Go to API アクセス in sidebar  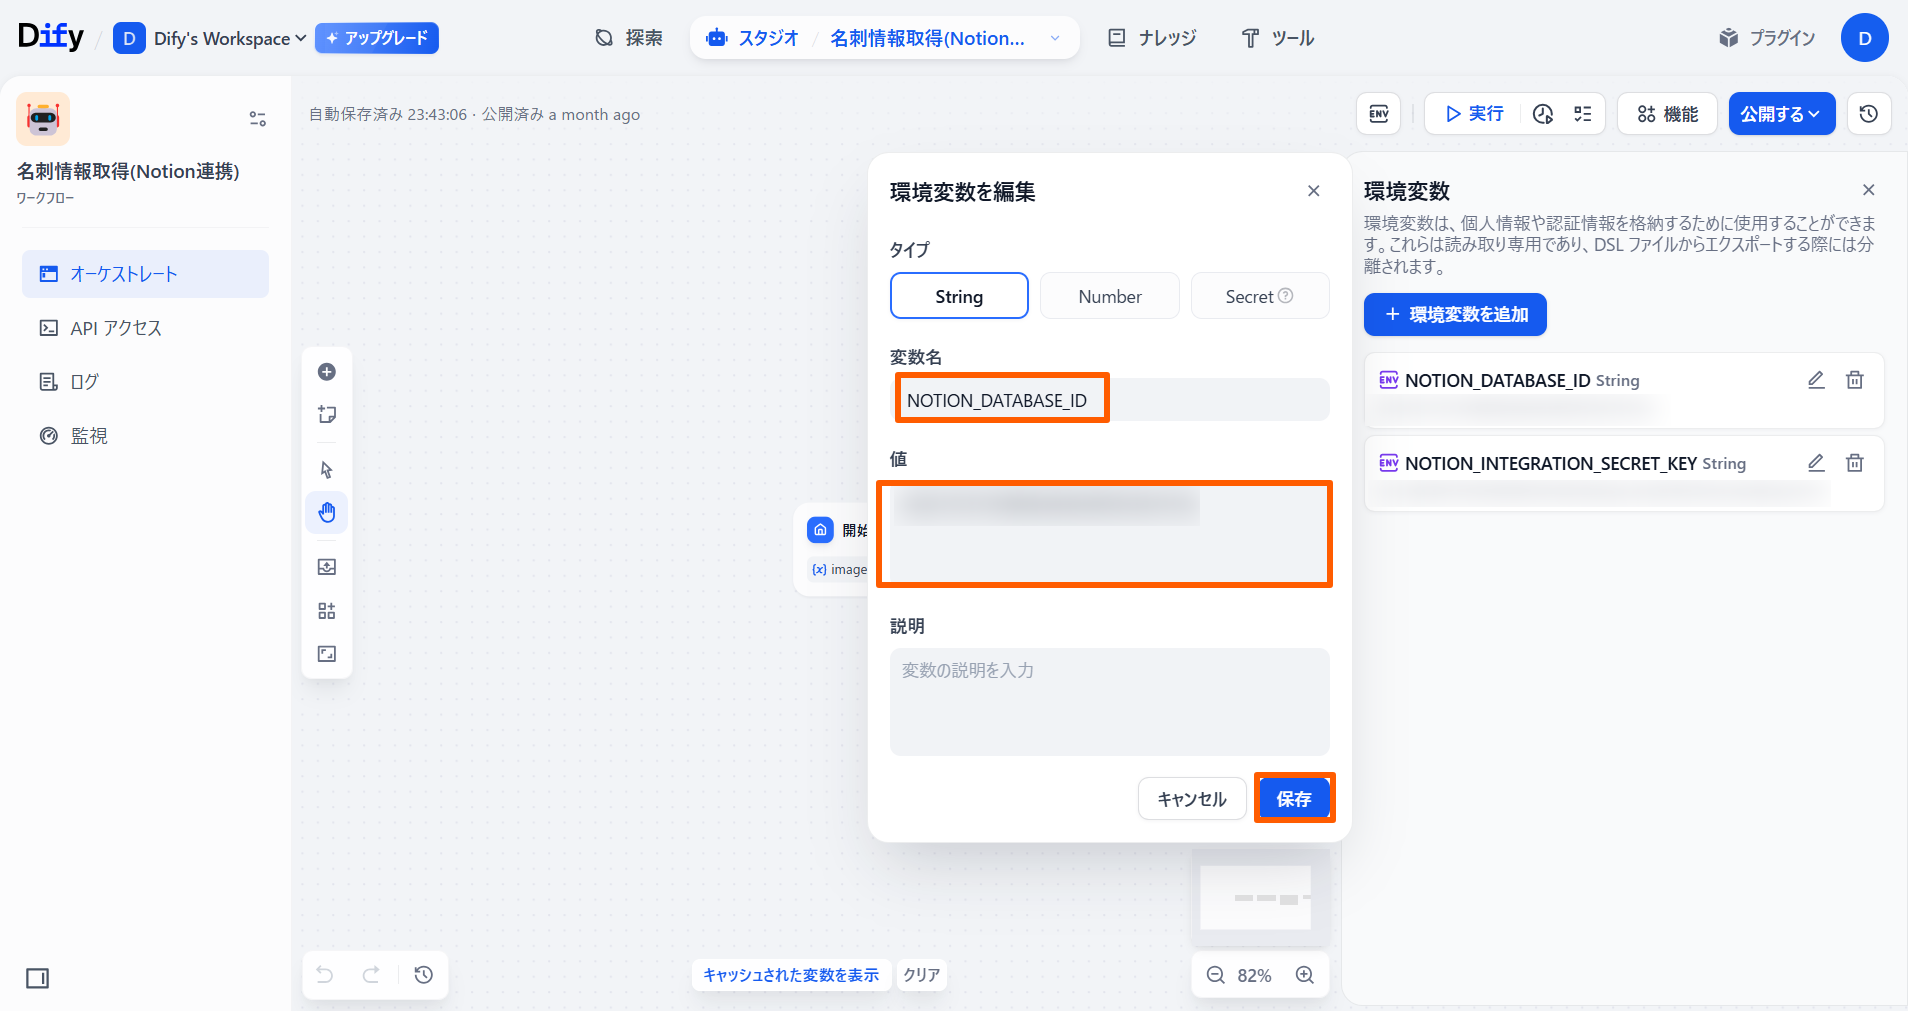116,328
